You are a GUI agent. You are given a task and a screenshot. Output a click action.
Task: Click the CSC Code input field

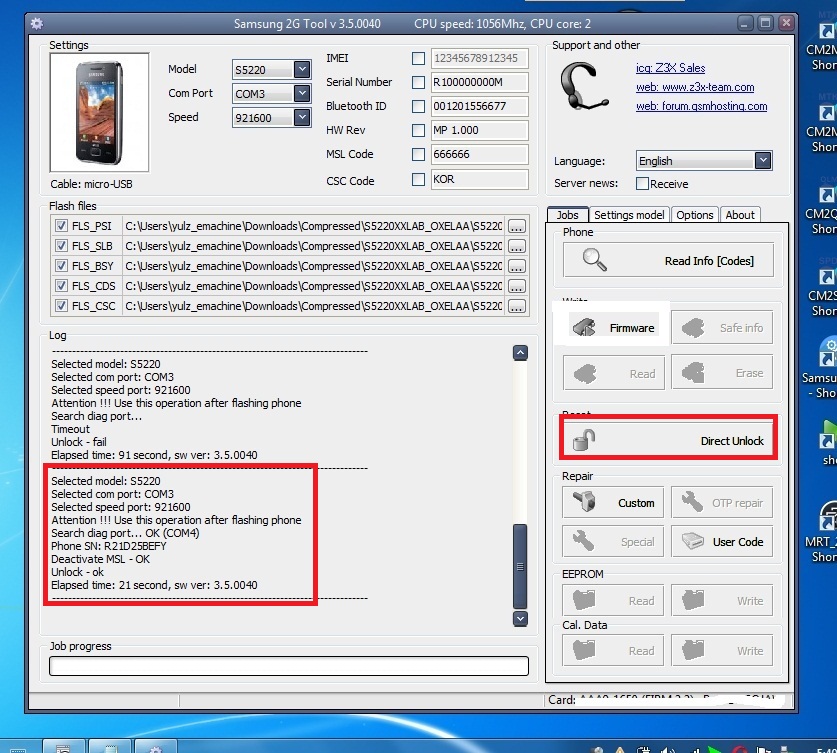(479, 179)
